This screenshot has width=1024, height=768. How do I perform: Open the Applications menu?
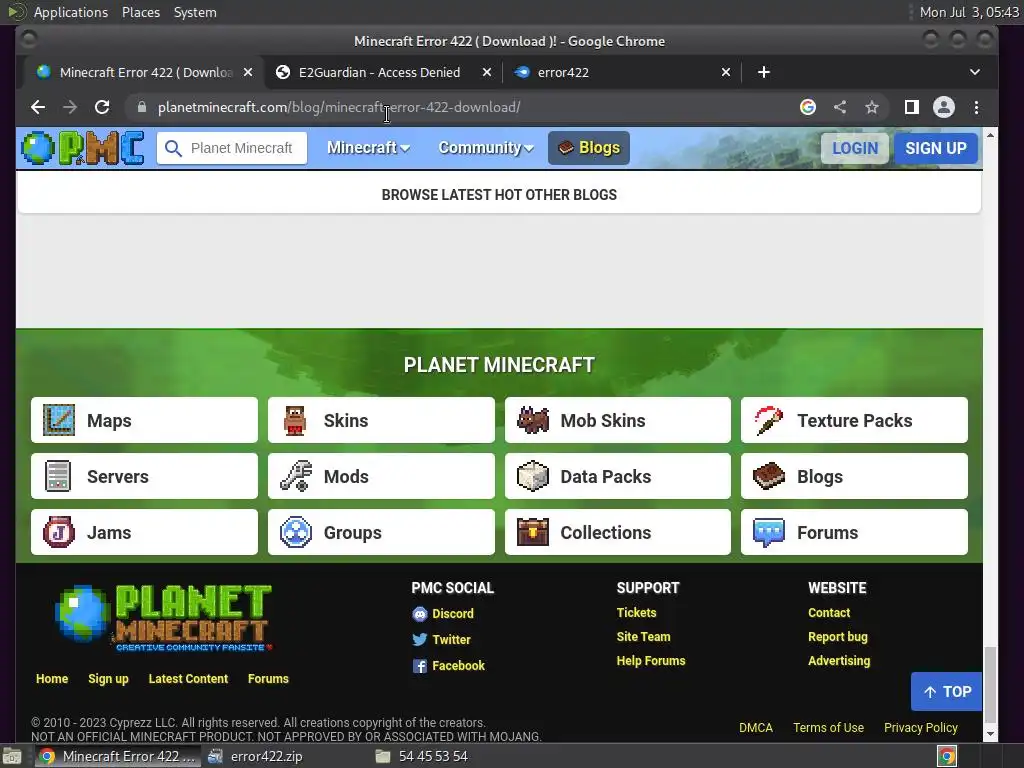(x=71, y=12)
